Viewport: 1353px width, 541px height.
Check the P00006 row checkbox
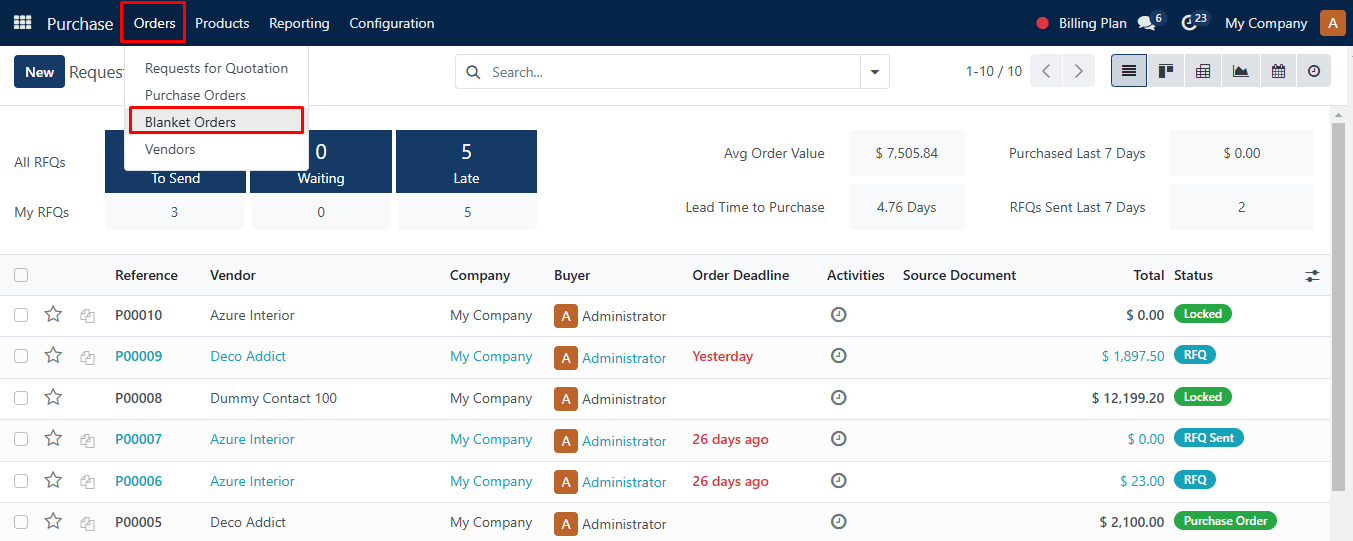point(21,481)
